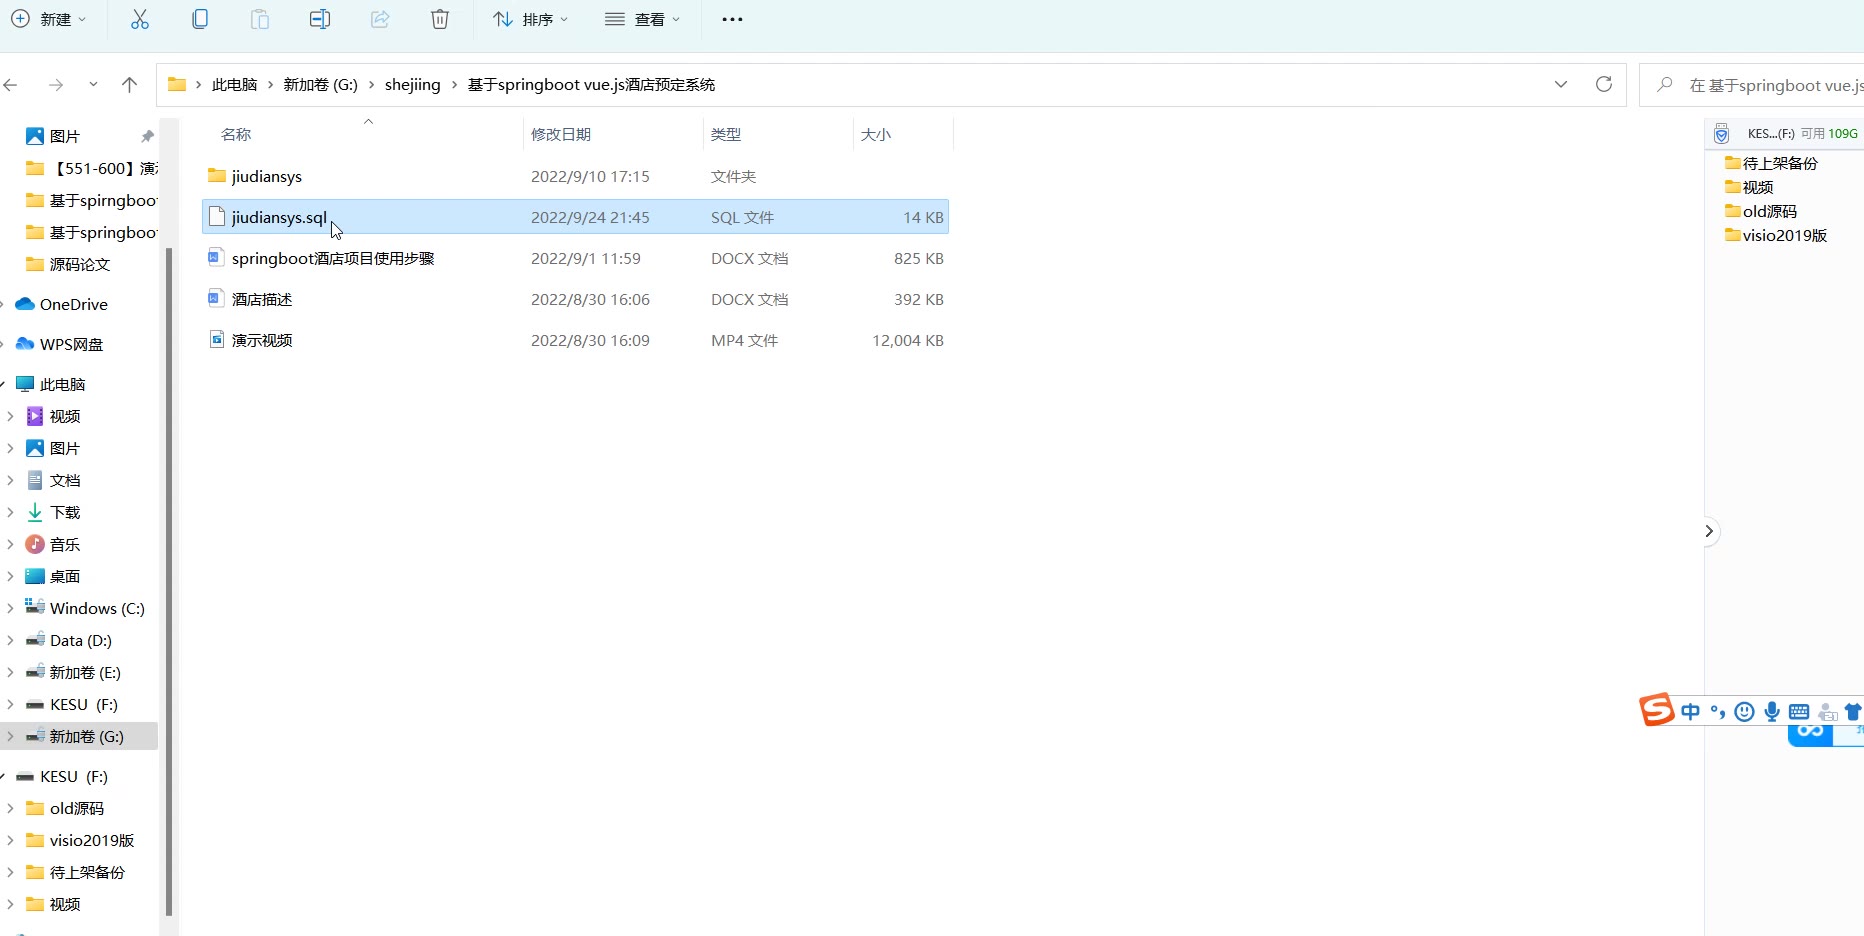Open the 查看 (View) dropdown
Screen dimensions: 1864x936
pos(643,19)
